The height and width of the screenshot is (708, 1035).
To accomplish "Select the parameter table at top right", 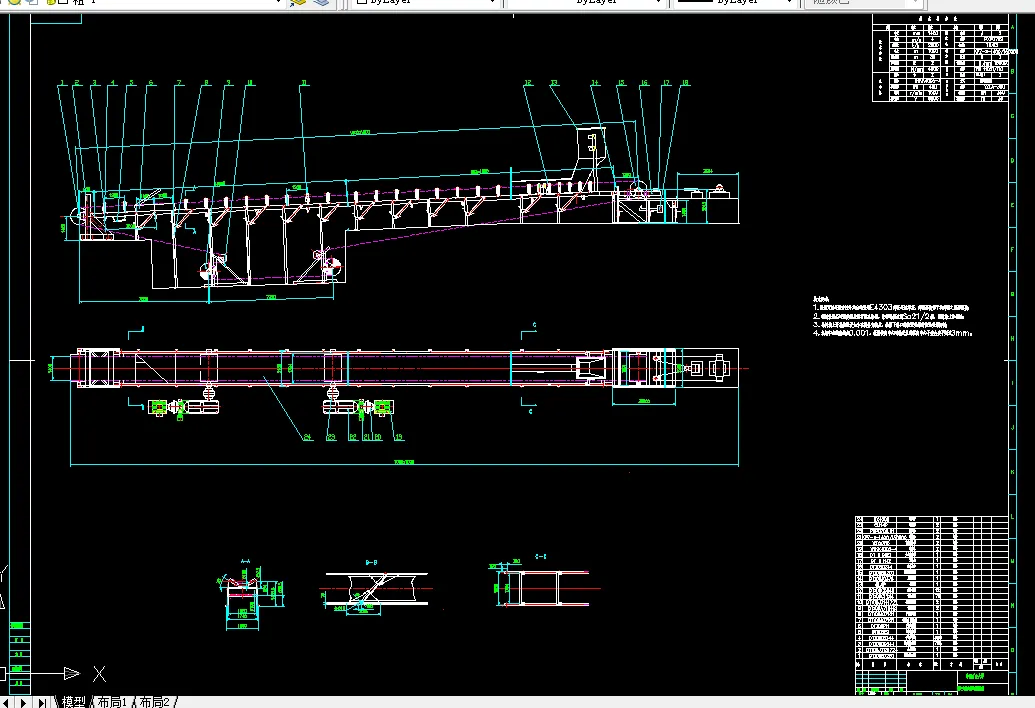I will pyautogui.click(x=941, y=59).
